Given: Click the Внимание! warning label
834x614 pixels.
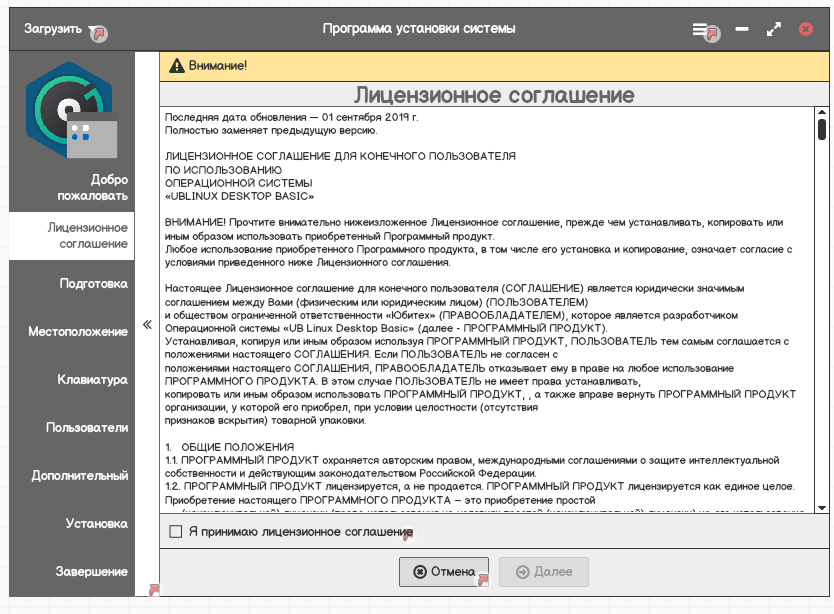Looking at the screenshot, I should pyautogui.click(x=218, y=66).
